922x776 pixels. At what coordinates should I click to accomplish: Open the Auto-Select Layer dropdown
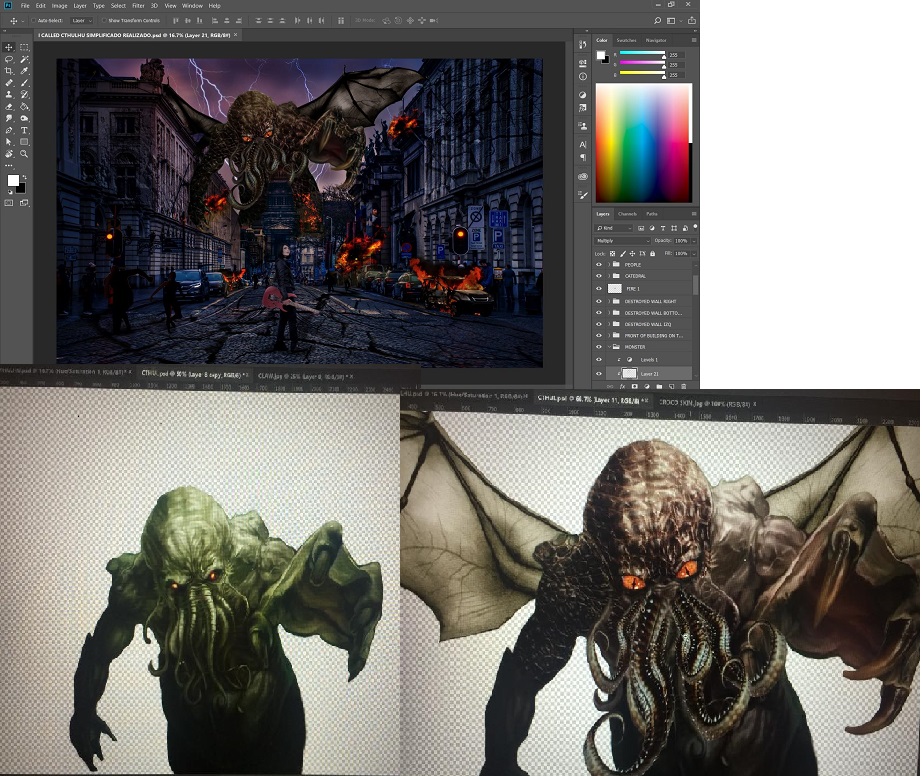81,21
